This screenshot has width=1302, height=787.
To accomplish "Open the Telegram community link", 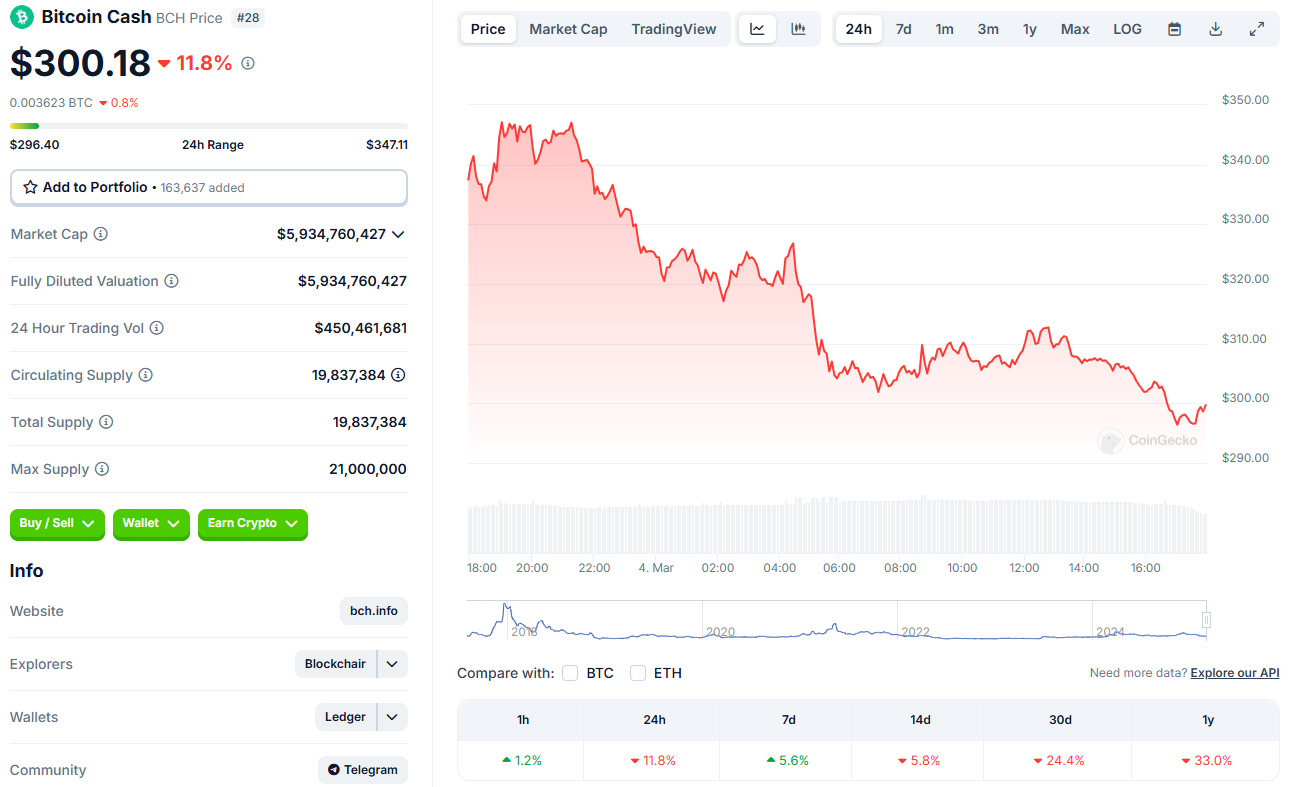I will point(363,770).
